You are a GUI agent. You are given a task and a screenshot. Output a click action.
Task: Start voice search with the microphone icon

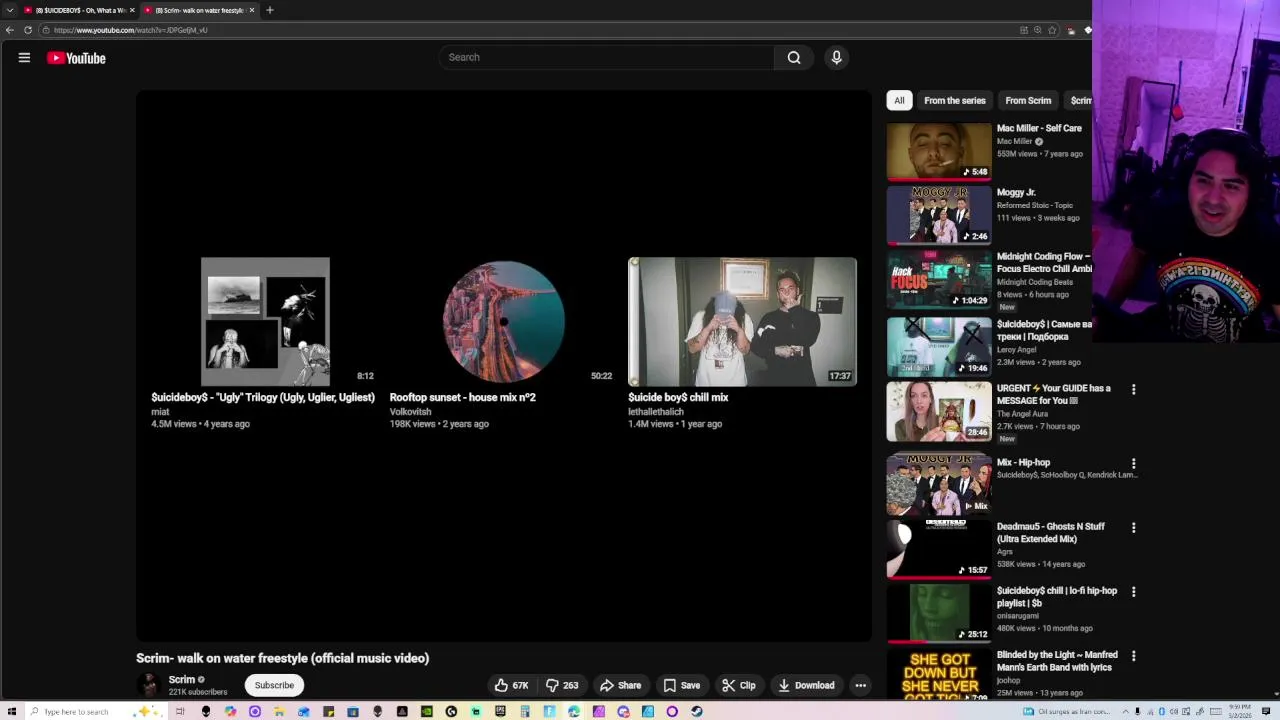(837, 57)
